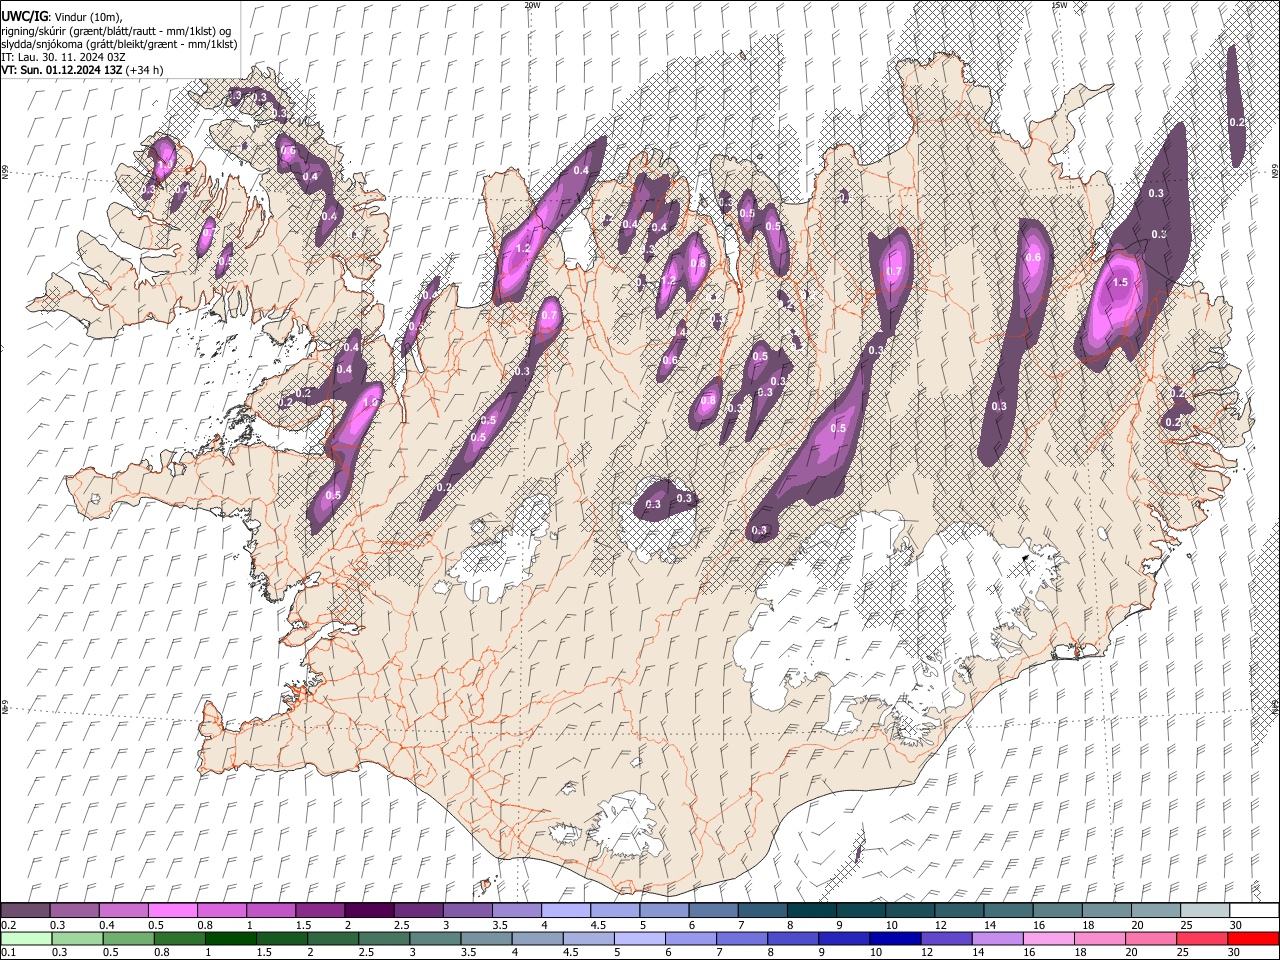Click the dark teal 8 mm snow swatch

811,910
